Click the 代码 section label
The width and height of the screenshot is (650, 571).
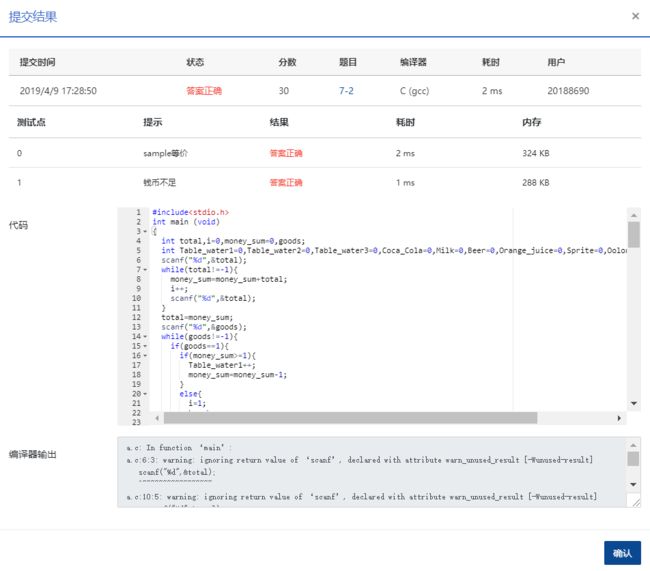point(18,225)
